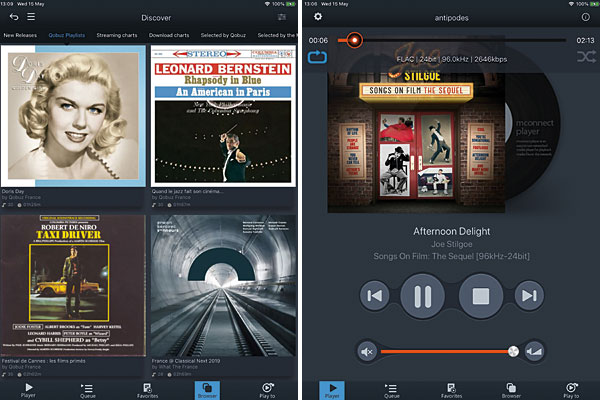Tap the Wi-Fi status icon in left status bar

(267, 4)
